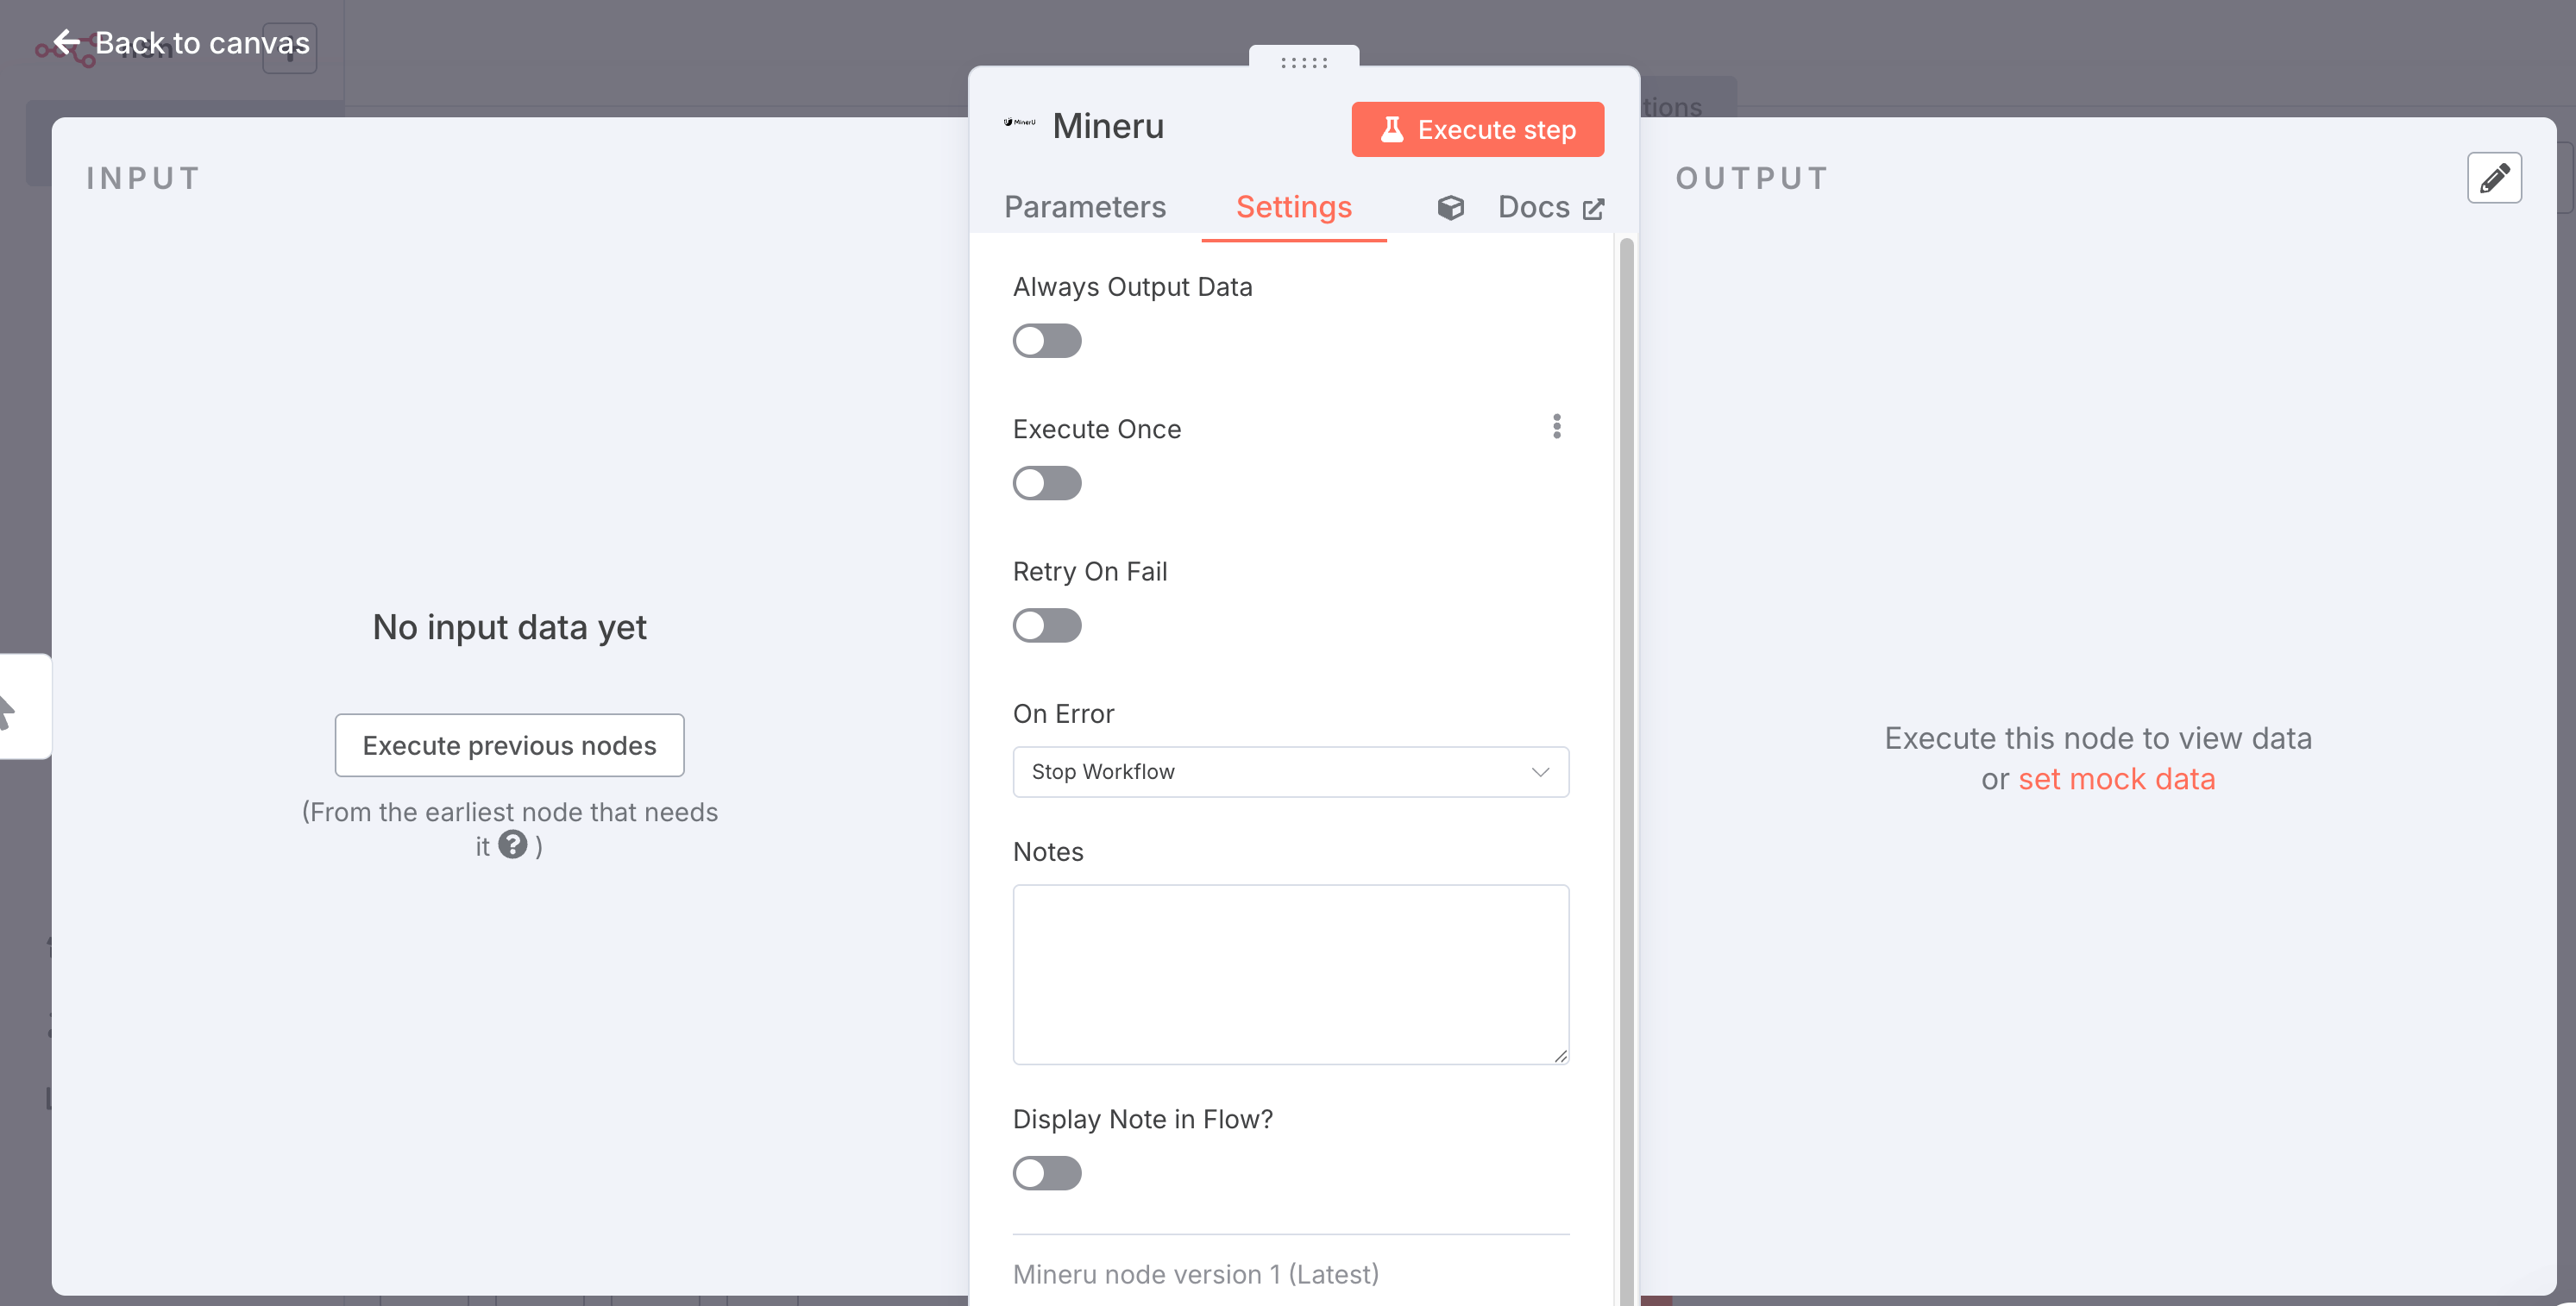The image size is (2576, 1306).
Task: Click the Notes textarea resize handle
Action: pyautogui.click(x=1560, y=1056)
